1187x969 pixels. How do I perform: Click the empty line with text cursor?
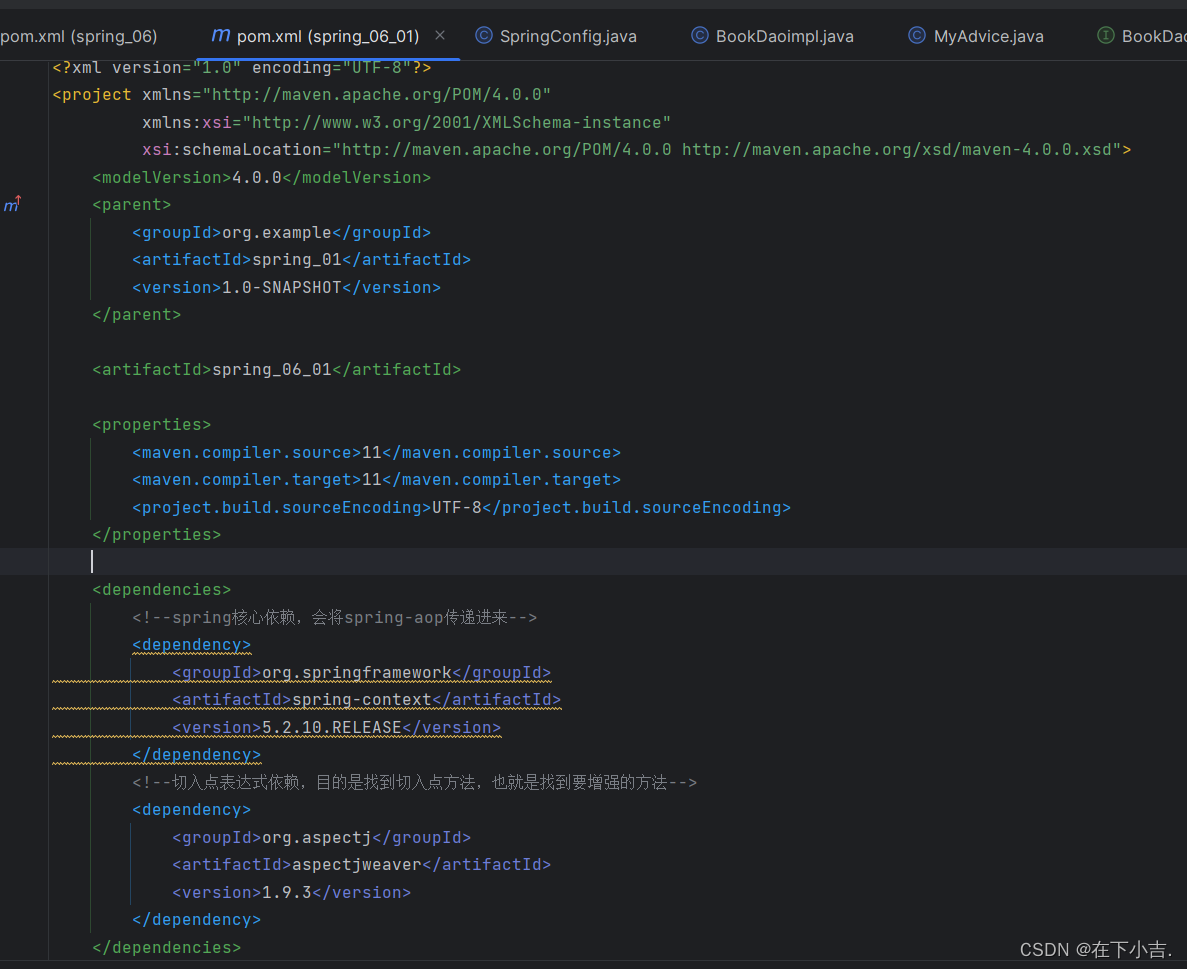click(x=594, y=562)
